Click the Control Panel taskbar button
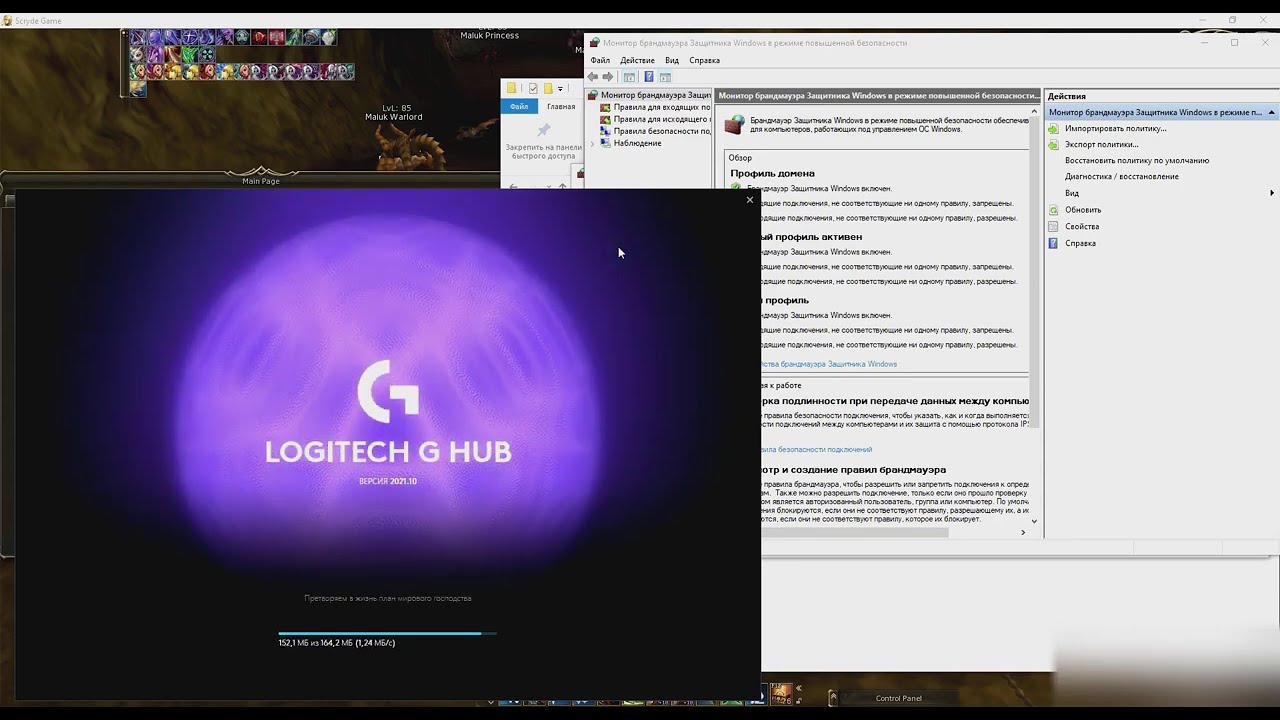Viewport: 1280px width, 720px height. click(898, 698)
